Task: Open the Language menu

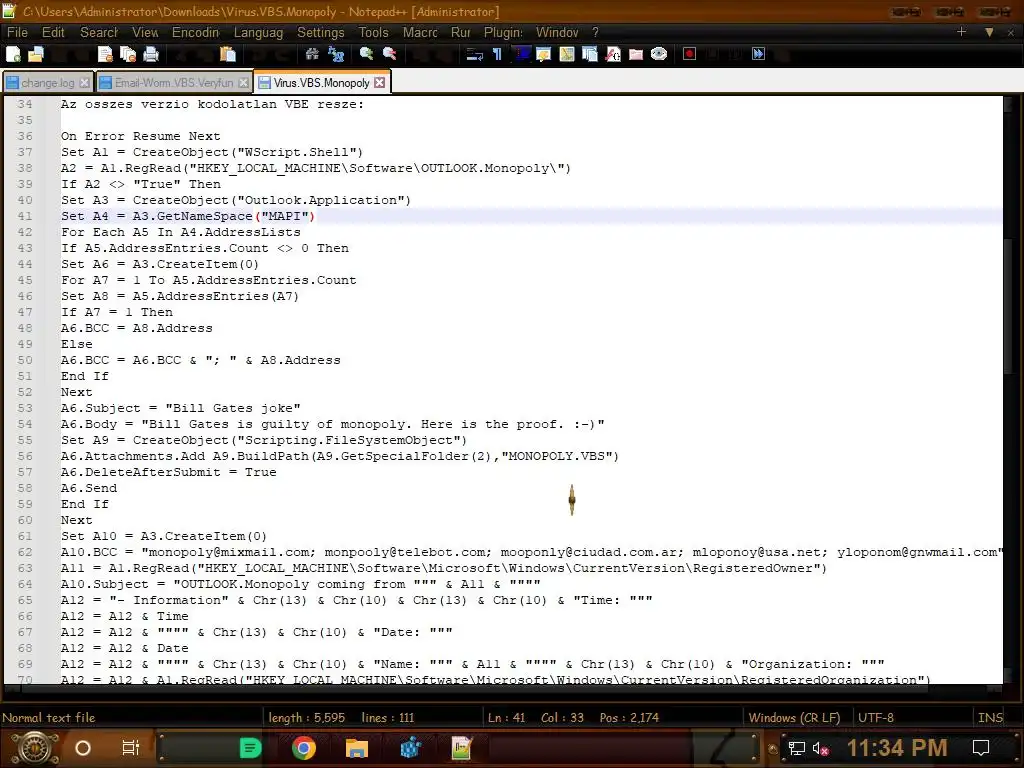Action: tap(258, 32)
